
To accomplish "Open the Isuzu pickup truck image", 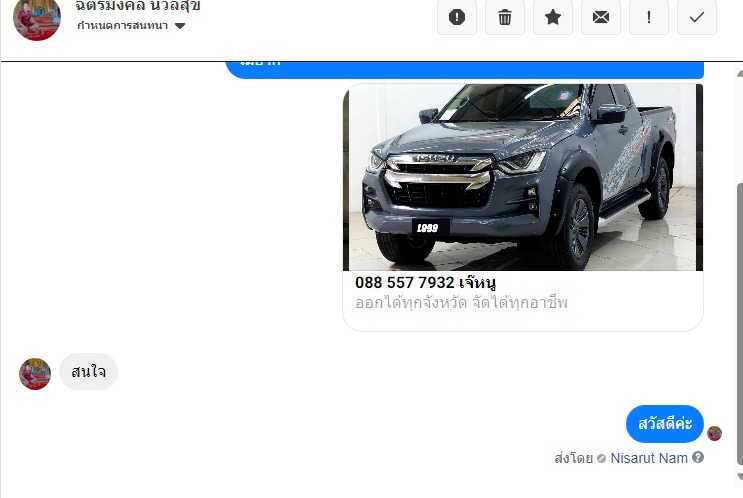I will 523,177.
